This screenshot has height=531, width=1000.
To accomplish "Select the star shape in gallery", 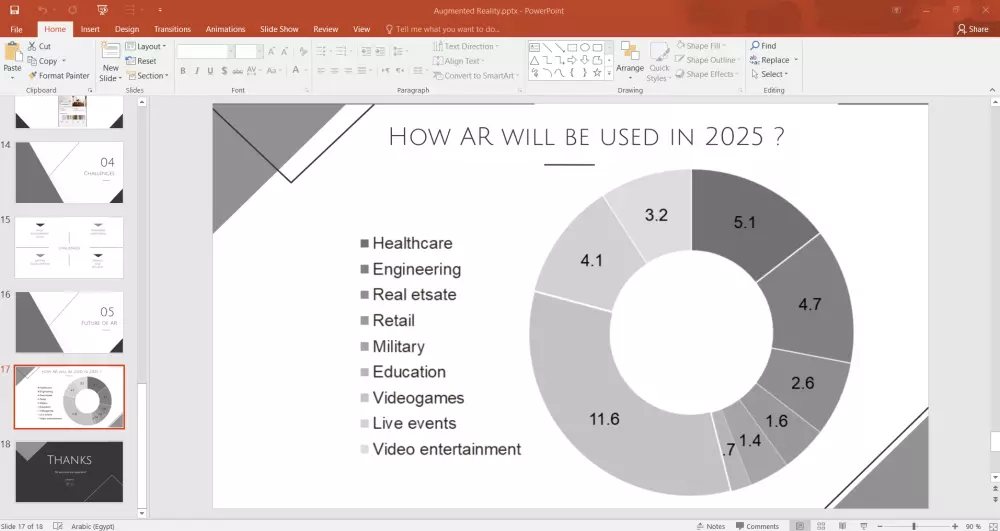I will [x=597, y=73].
